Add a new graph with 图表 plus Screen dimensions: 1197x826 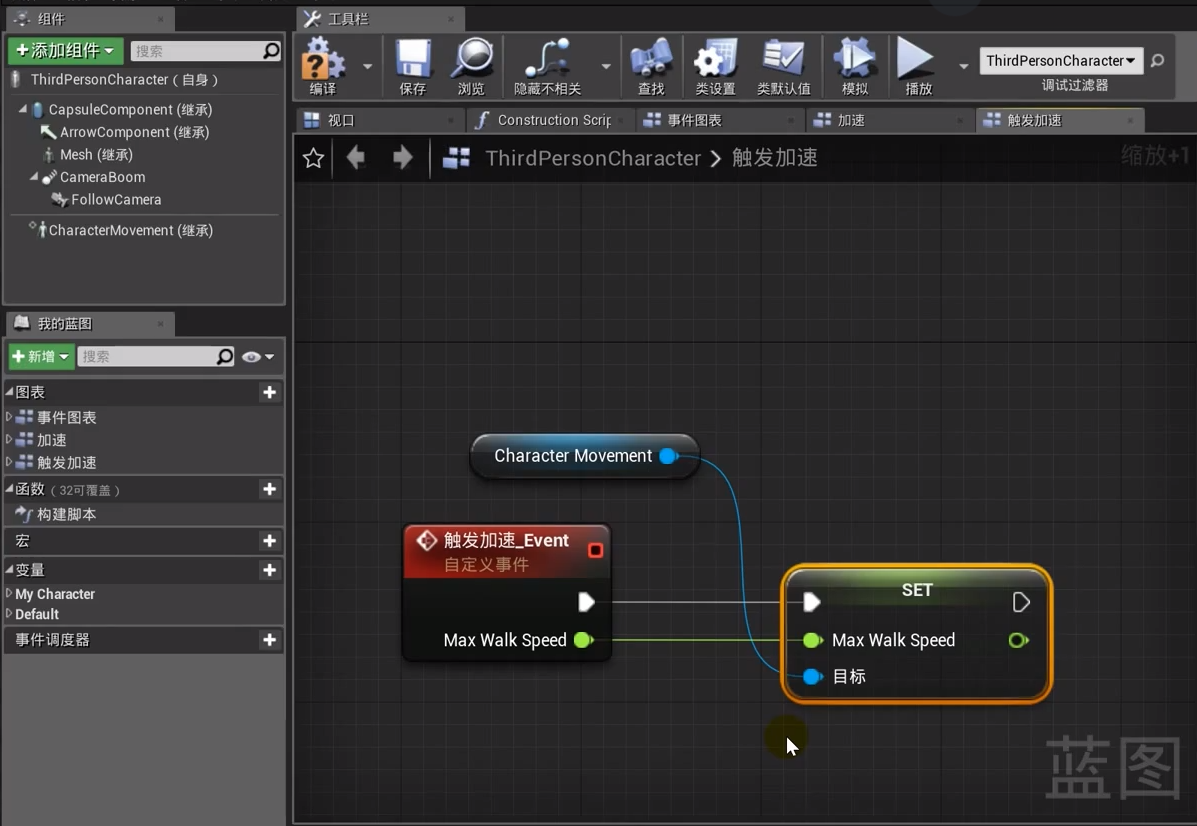click(269, 392)
